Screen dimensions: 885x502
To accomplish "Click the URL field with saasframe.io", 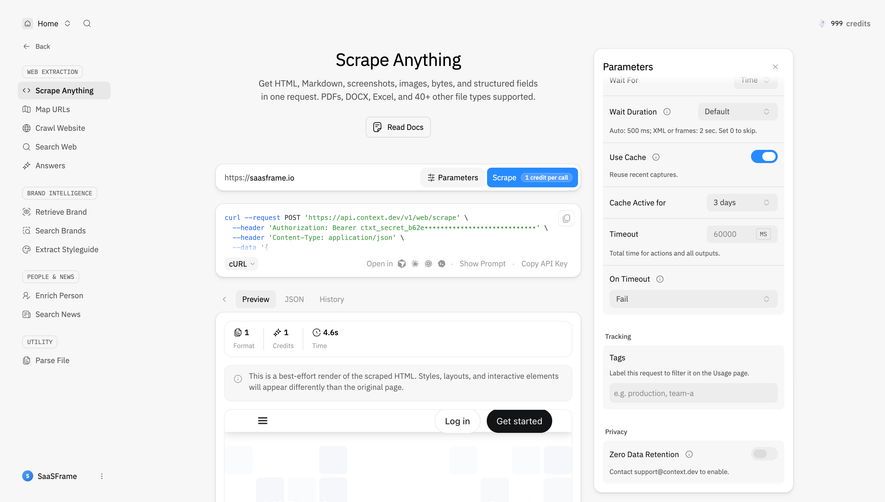I will click(320, 177).
